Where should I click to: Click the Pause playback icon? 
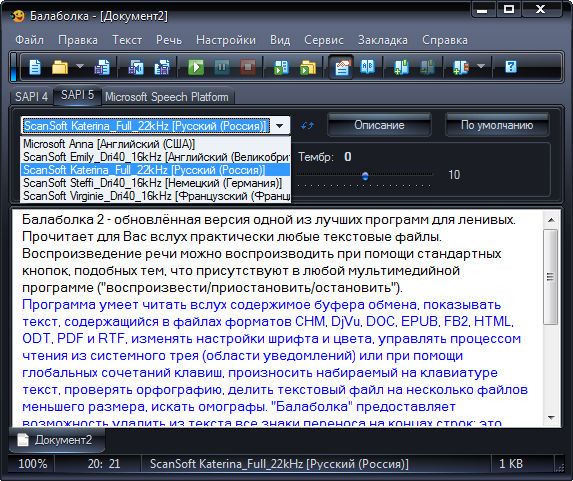[x=221, y=67]
